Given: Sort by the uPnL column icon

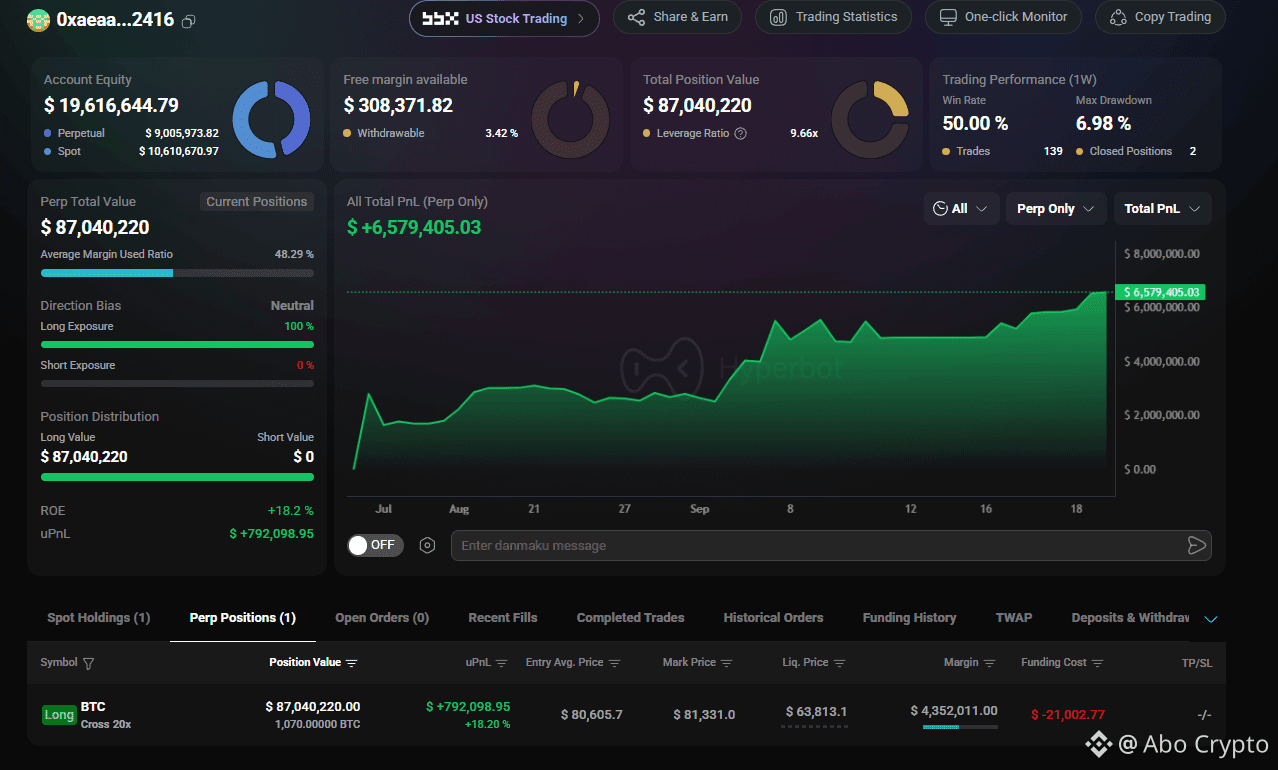Looking at the screenshot, I should 502,663.
